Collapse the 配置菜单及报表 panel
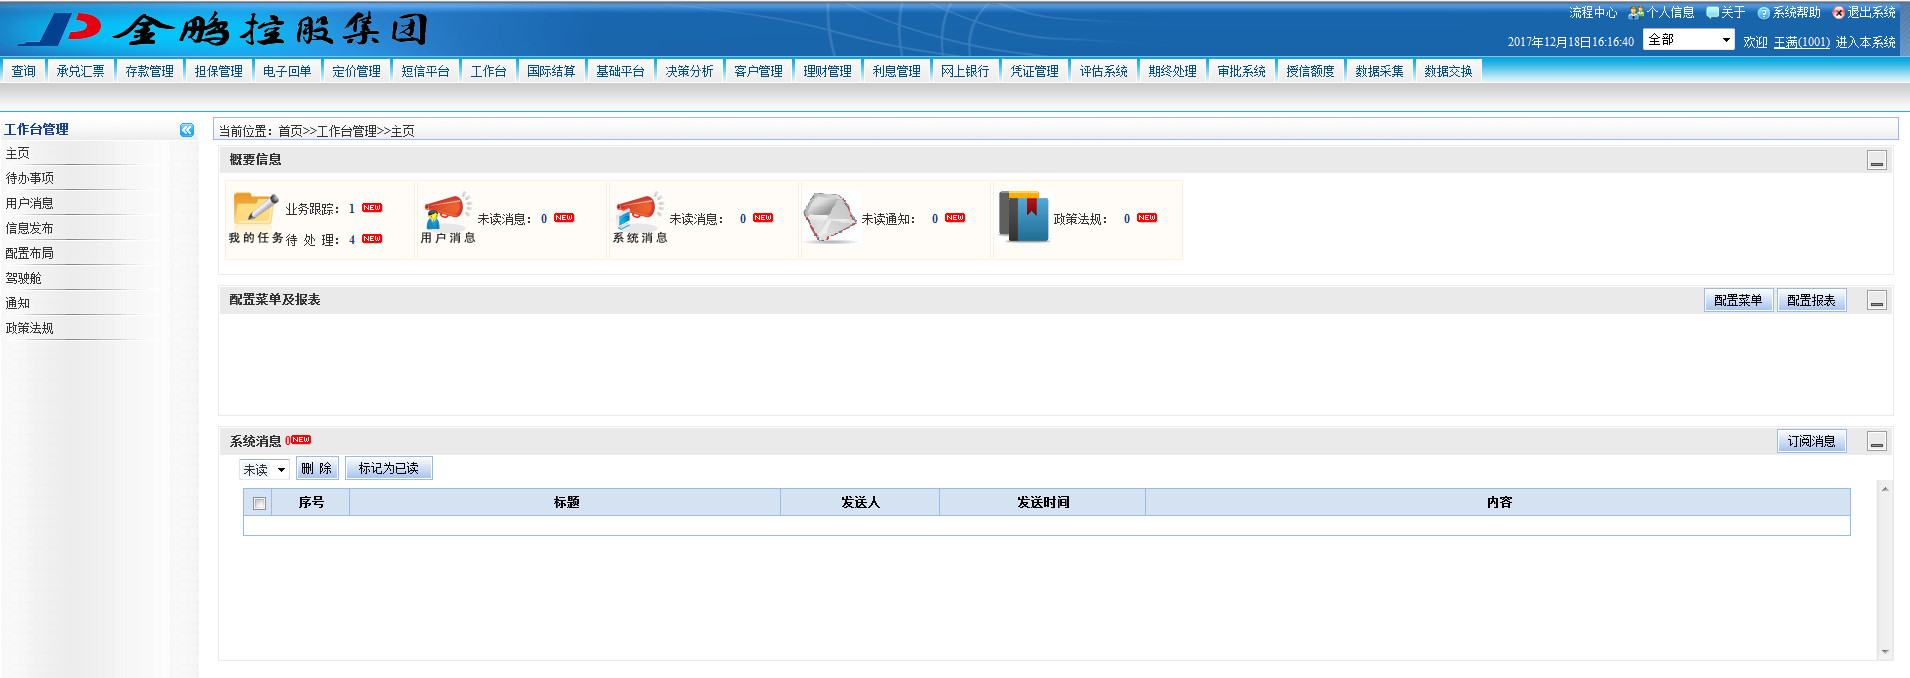Viewport: 1910px width, 678px height. point(1877,301)
